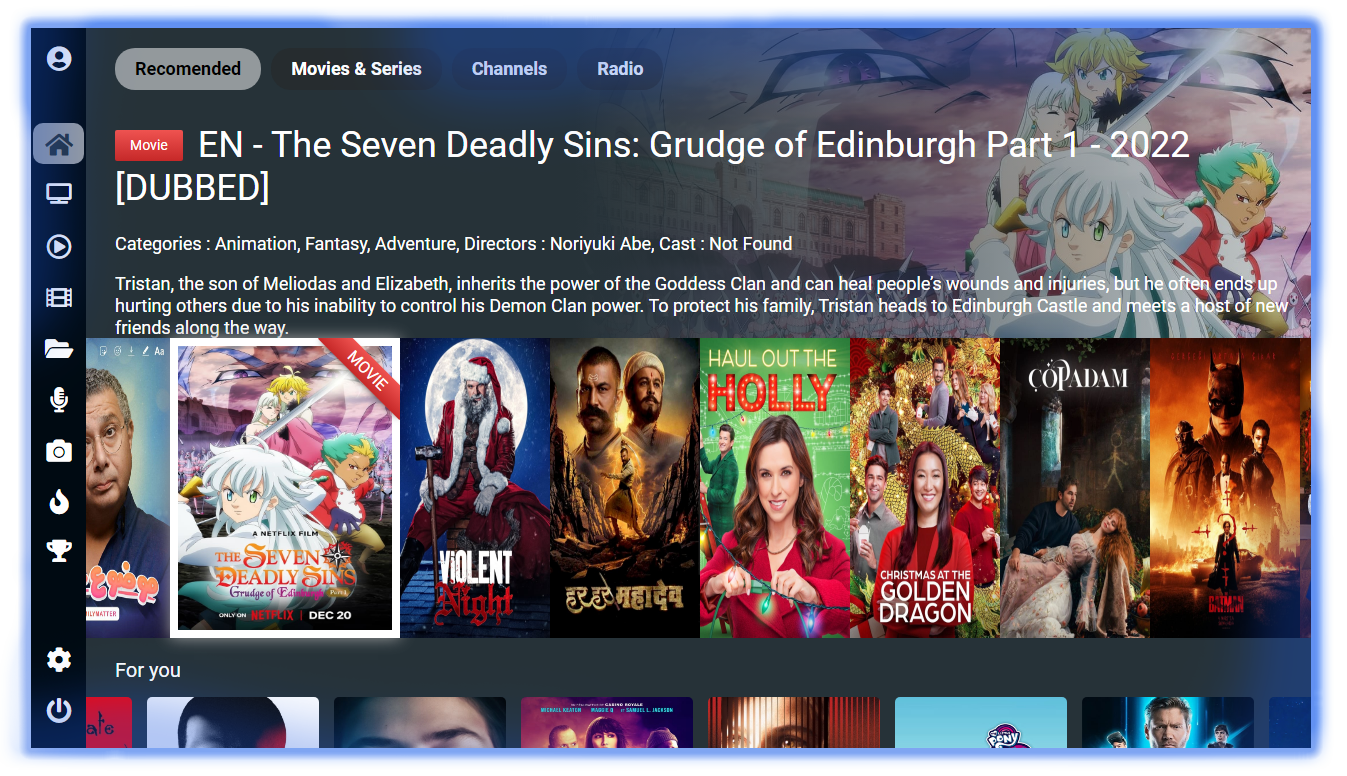The height and width of the screenshot is (776, 1347).
Task: Click the open folder icon
Action: [x=59, y=349]
